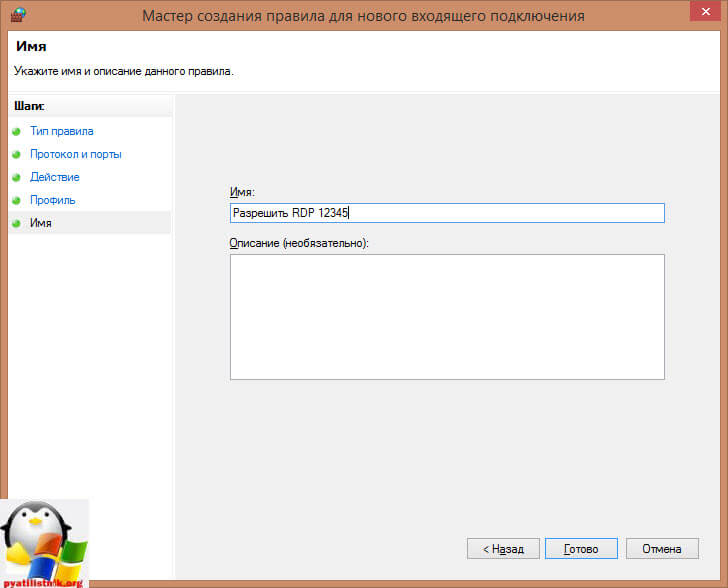Image resolution: width=728 pixels, height=588 pixels.
Task: Select the Имя step in sidebar
Action: (x=41, y=223)
